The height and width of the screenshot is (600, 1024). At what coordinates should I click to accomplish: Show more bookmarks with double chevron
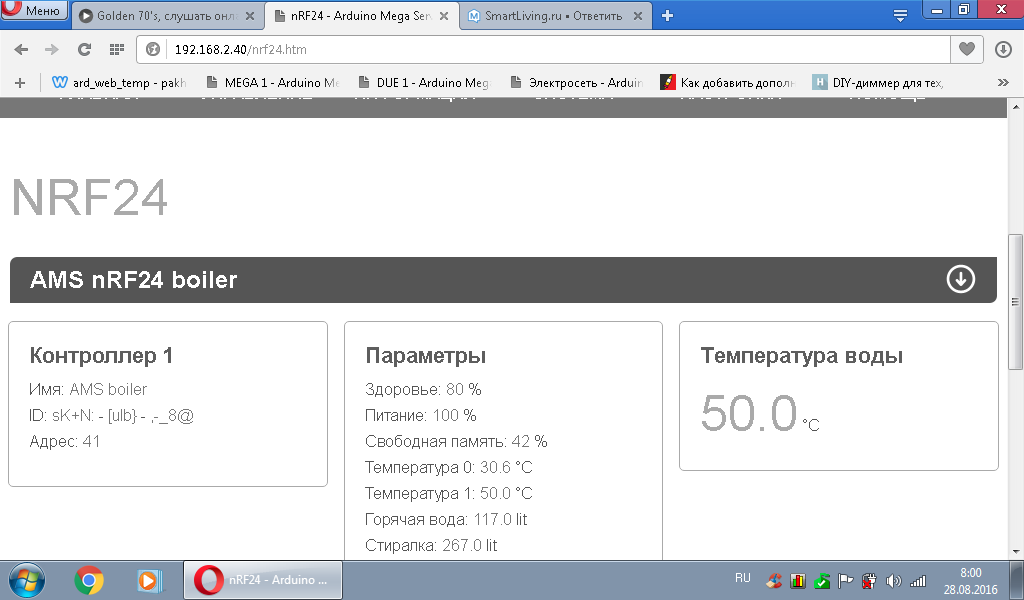point(1003,82)
